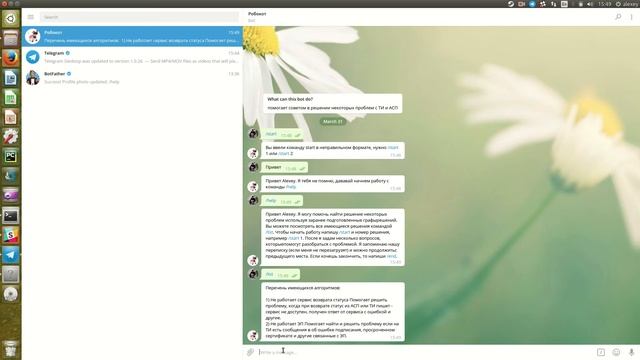Viewport: 640px width, 360px height.
Task: Click 'What can this bot do?' info box
Action: coord(333,104)
